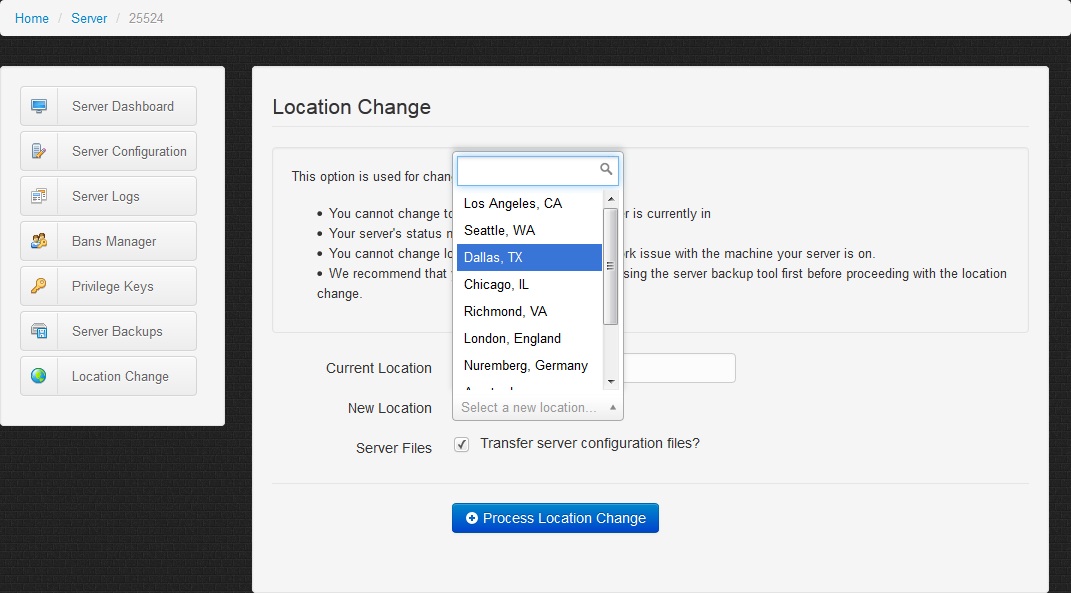
Task: Click the Privilege Keys key icon
Action: pos(39,286)
